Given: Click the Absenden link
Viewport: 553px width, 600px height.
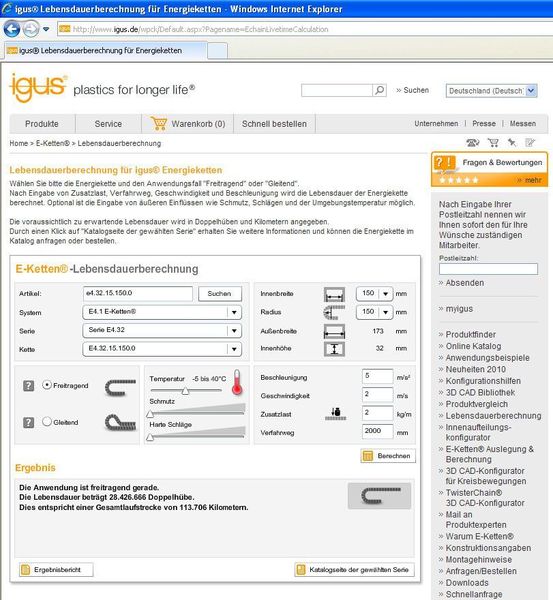Looking at the screenshot, I should [465, 283].
